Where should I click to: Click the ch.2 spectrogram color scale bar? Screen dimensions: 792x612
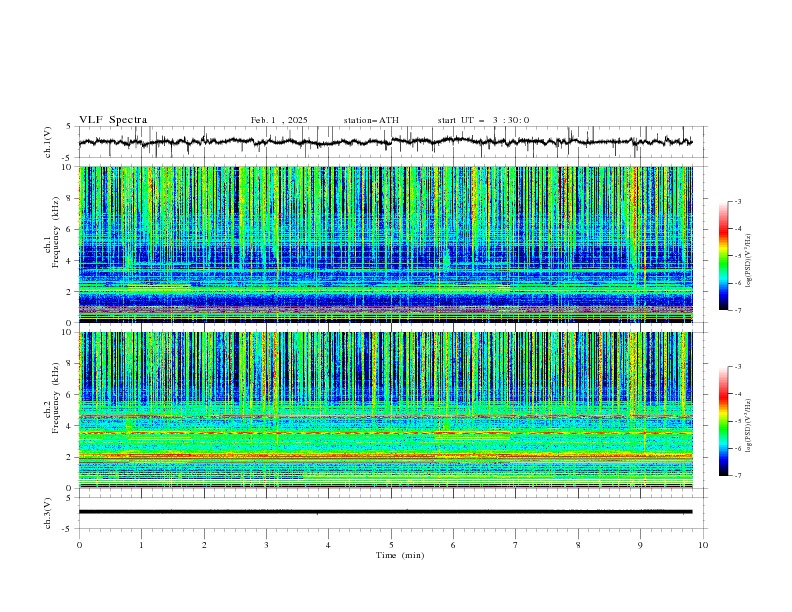click(723, 421)
